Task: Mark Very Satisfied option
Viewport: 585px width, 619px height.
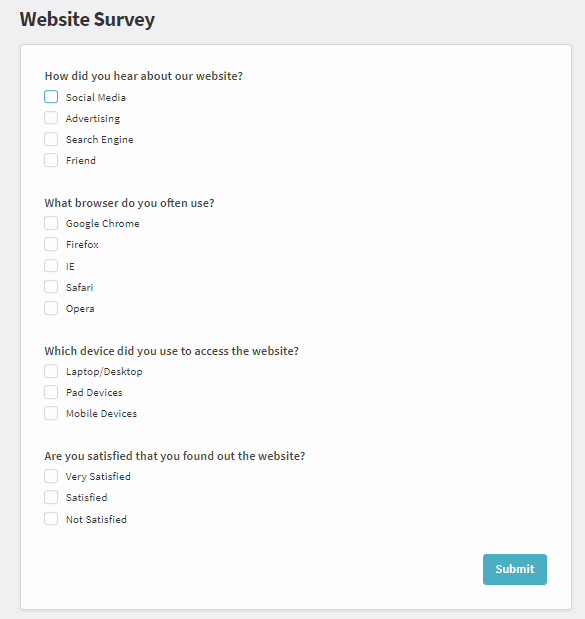Action: coord(51,476)
